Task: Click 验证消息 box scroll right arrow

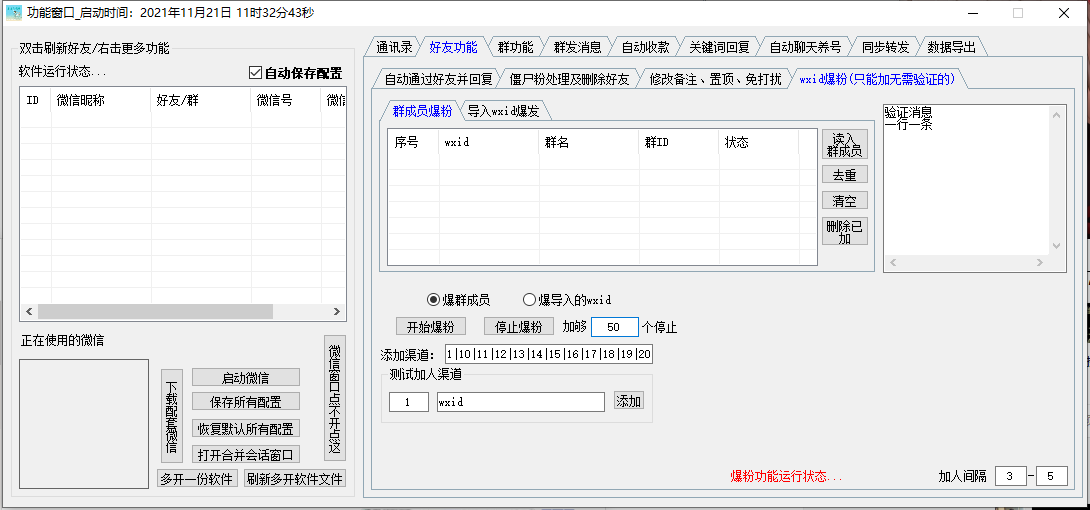Action: coord(1040,263)
